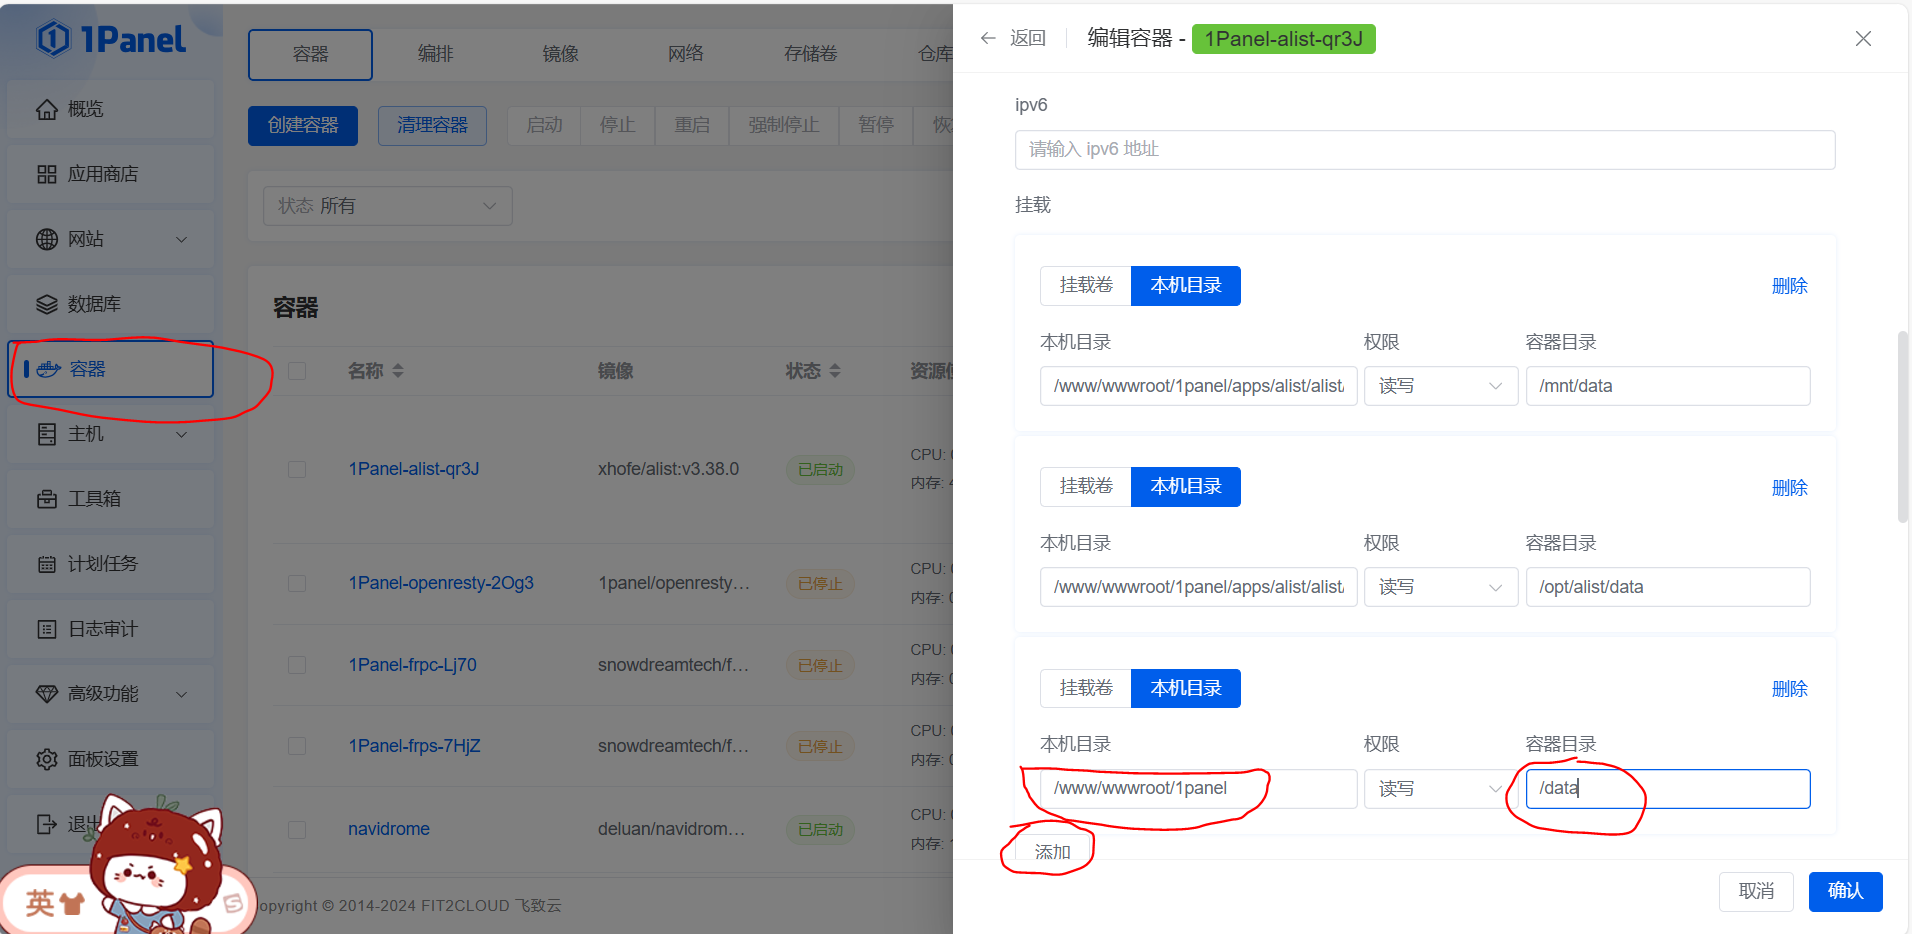The height and width of the screenshot is (934, 1912).
Task: Click the /www/wwwroot/1panel 本机目录 field
Action: [x=1198, y=789]
